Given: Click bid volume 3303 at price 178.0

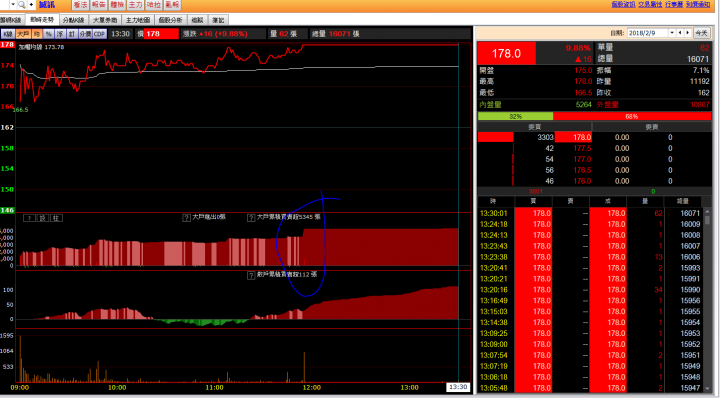Looking at the screenshot, I should click(x=546, y=137).
